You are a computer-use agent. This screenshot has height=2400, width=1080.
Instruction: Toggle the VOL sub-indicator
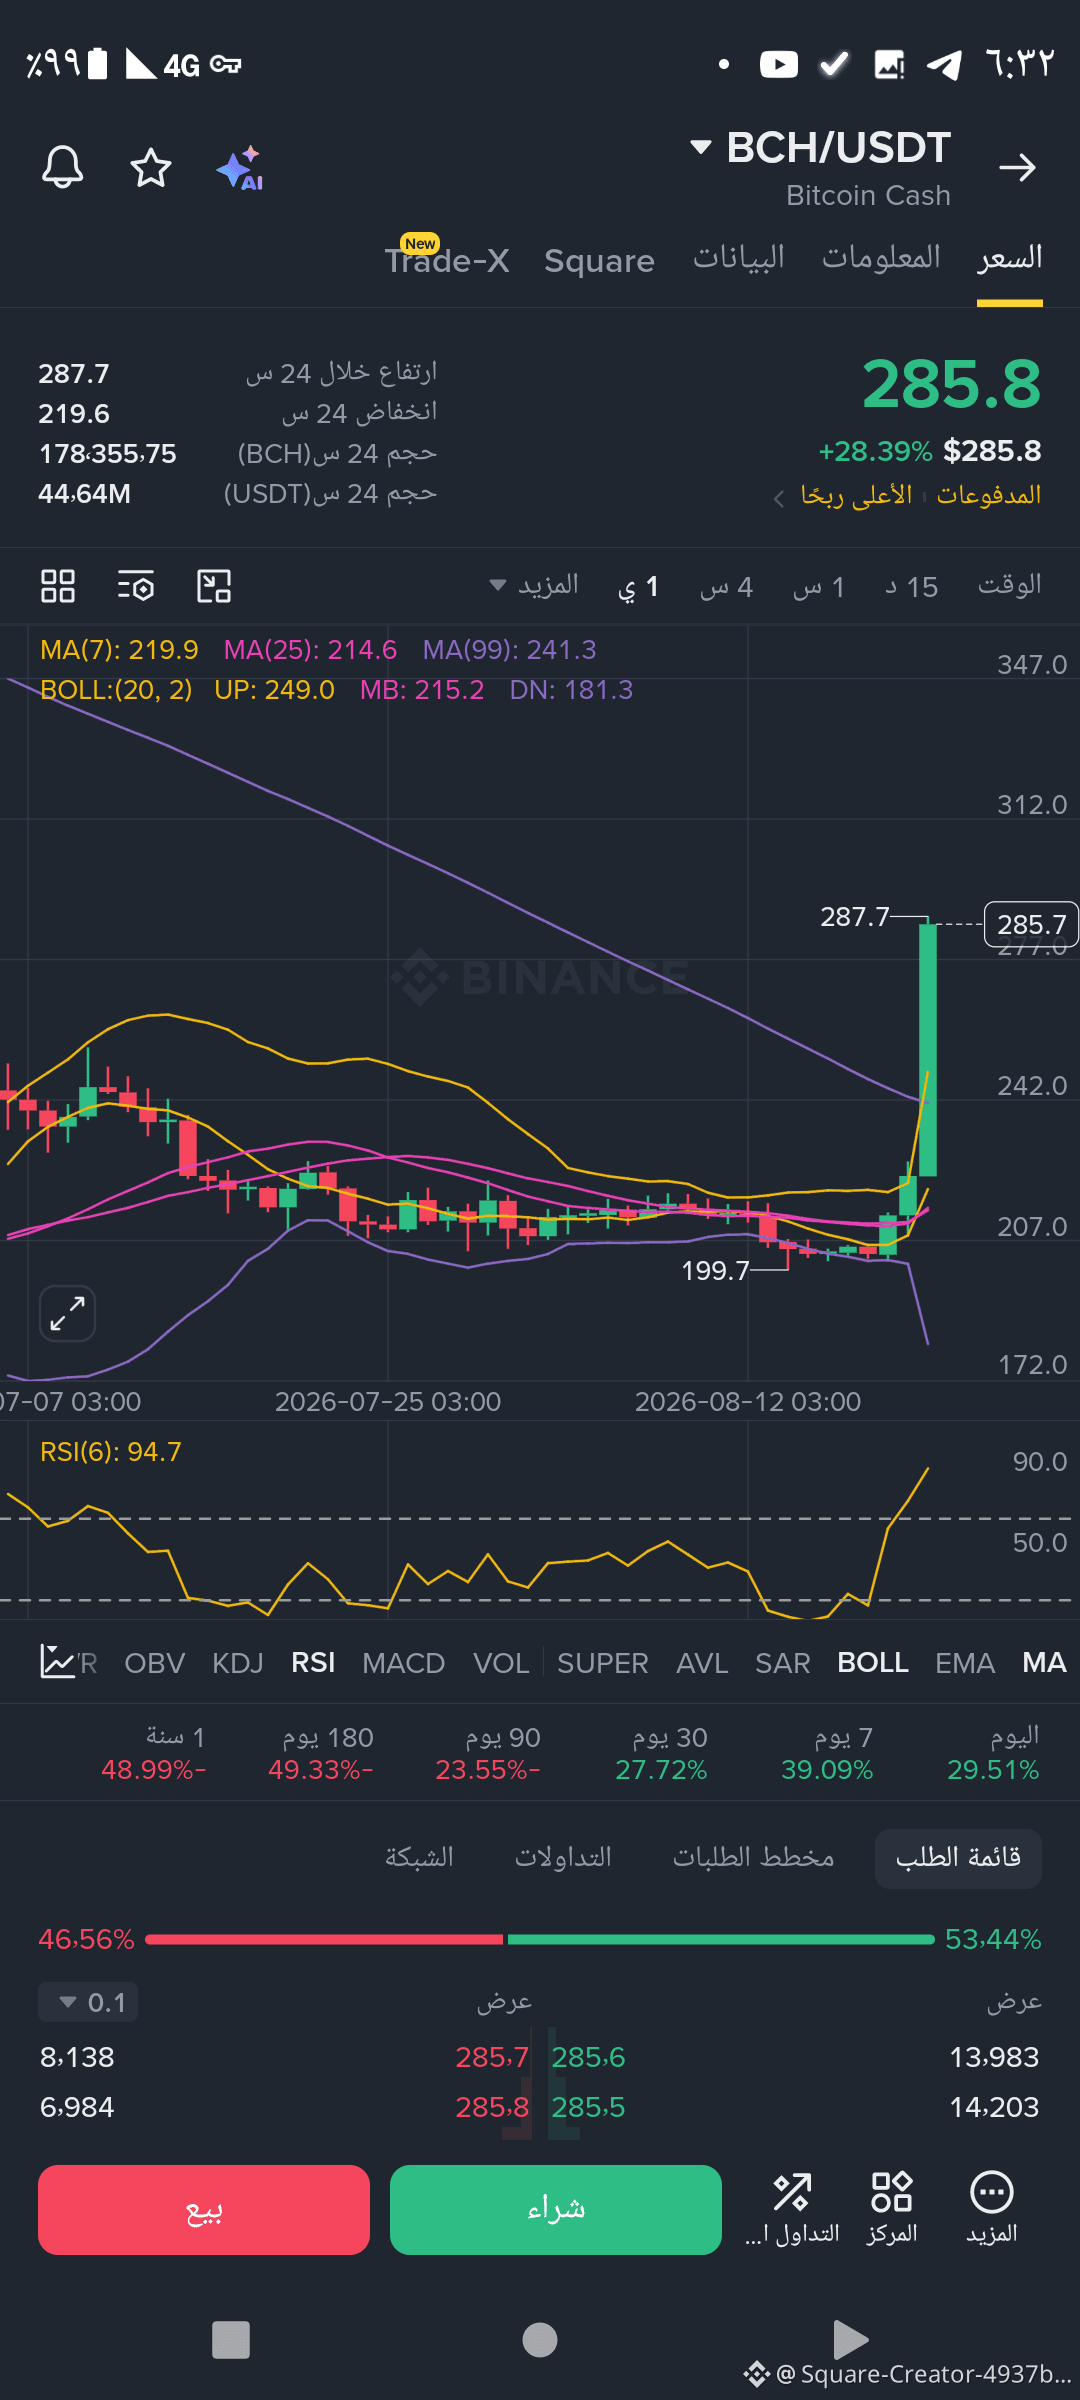pos(501,1662)
